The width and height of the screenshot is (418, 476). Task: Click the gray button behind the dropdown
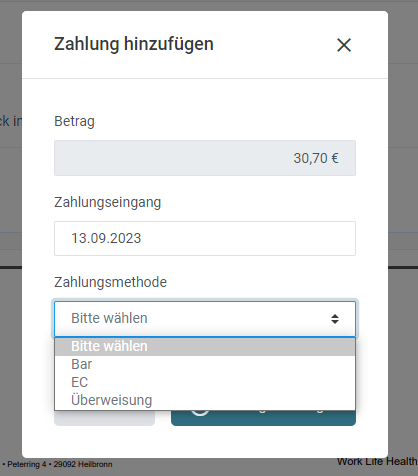click(x=104, y=418)
